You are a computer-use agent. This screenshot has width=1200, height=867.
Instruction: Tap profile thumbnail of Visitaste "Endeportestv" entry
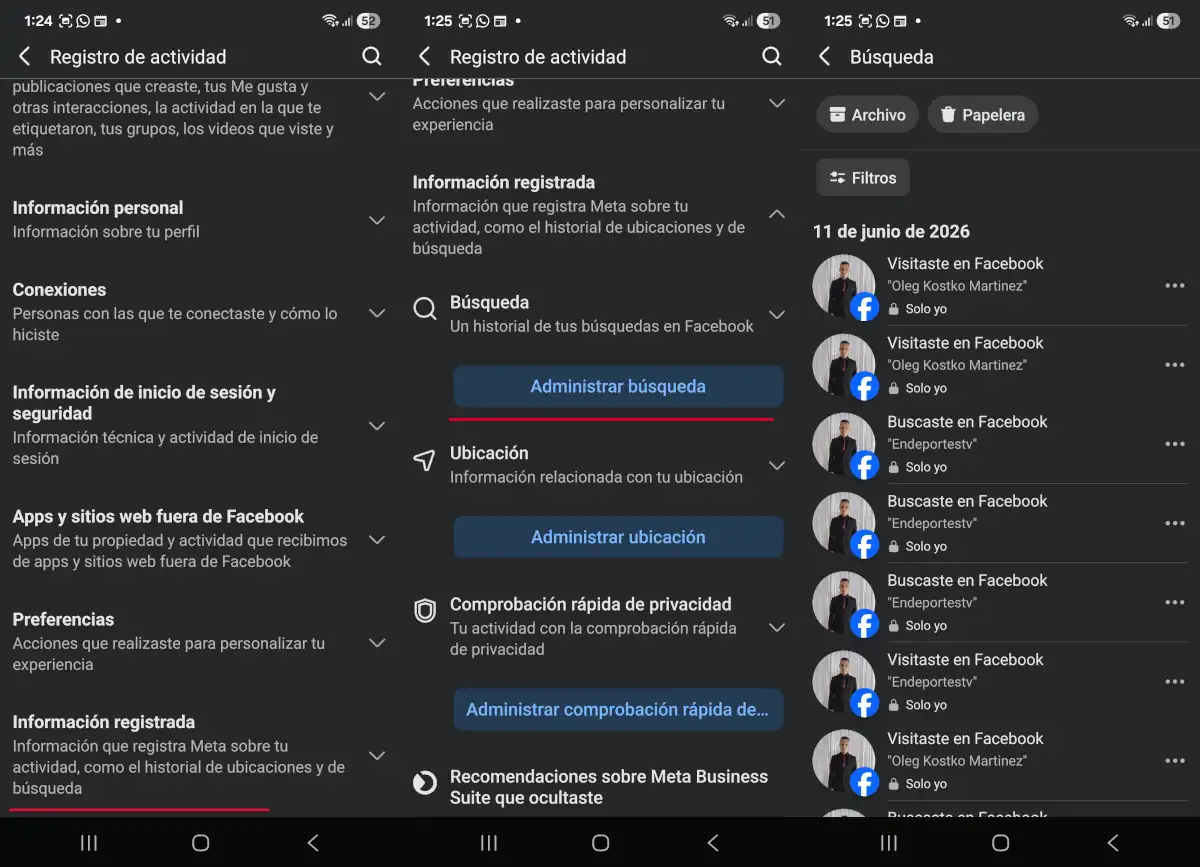click(x=844, y=682)
